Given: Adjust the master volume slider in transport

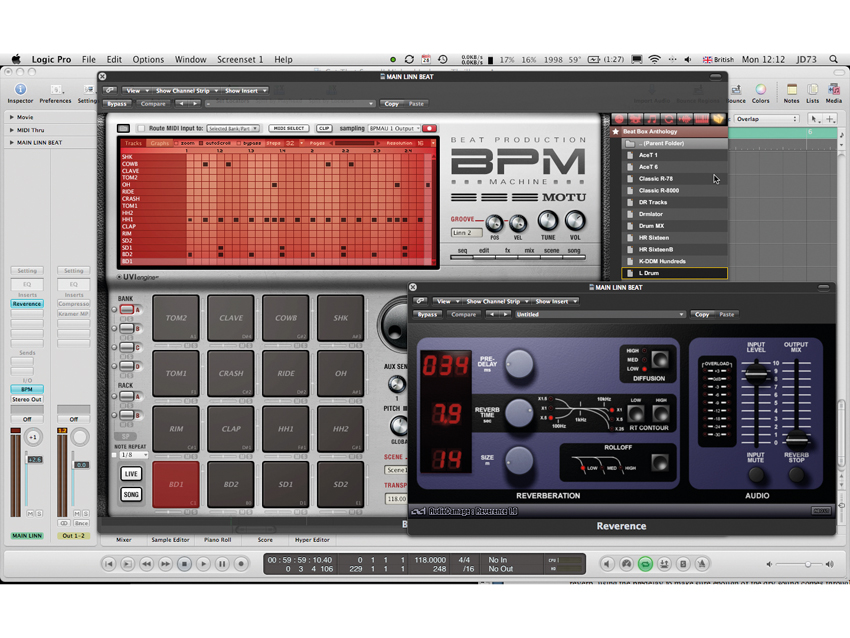Looking at the screenshot, I should (808, 564).
